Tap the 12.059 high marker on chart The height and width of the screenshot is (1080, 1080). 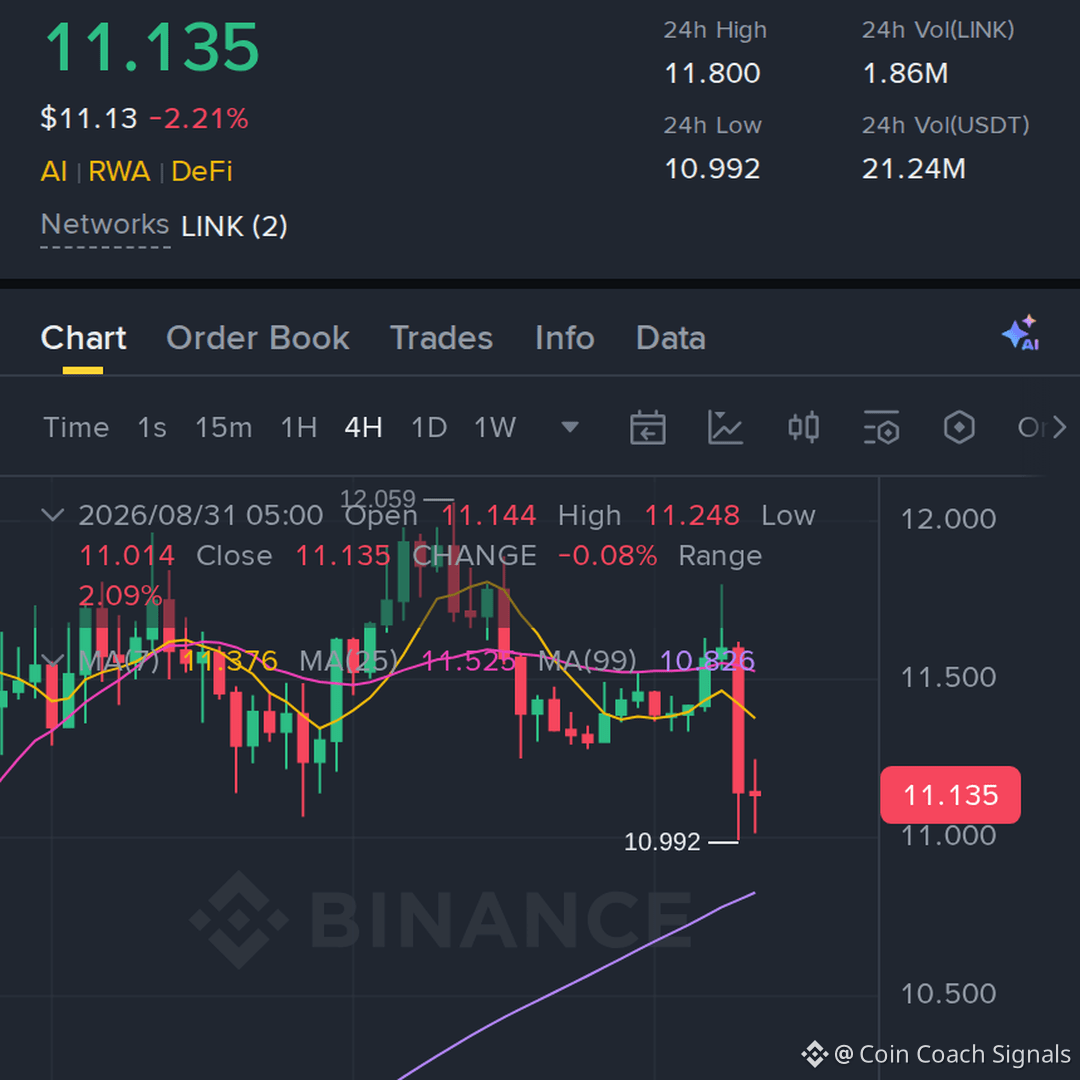[378, 498]
